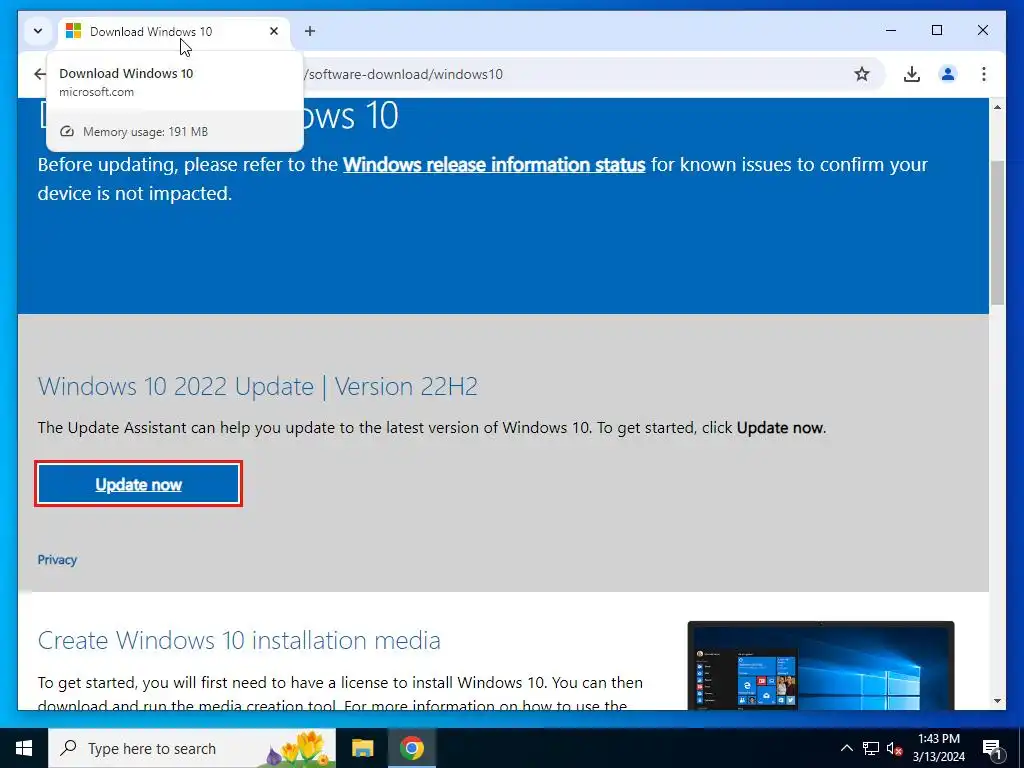Close the Download Windows 10 tab

[274, 31]
